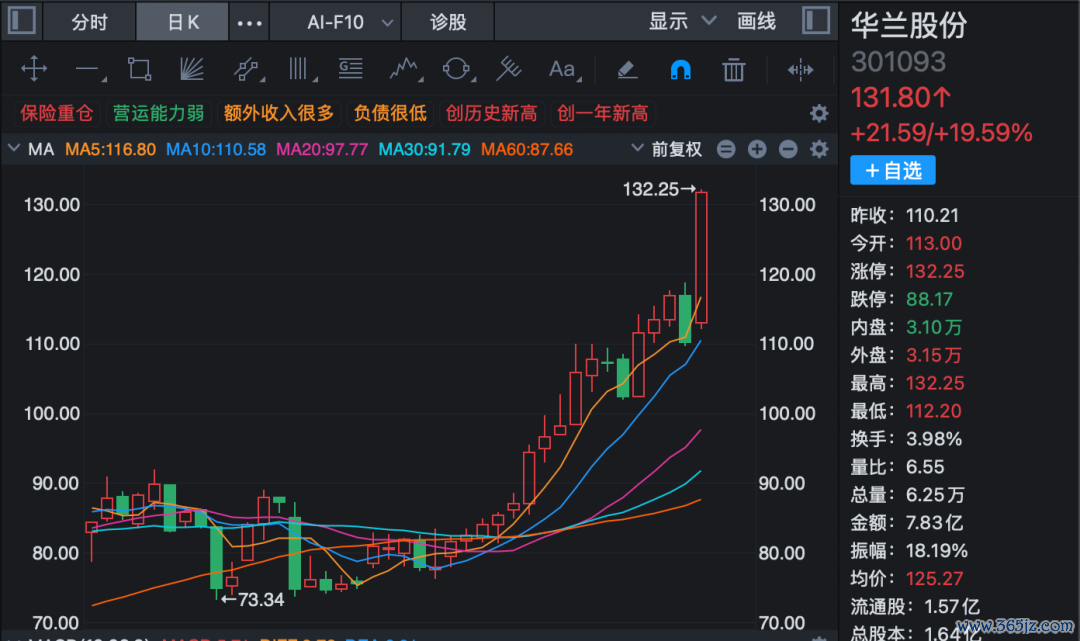Viewport: 1080px width, 641px height.
Task: Click the 涨停 value 132.25
Action: click(935, 271)
